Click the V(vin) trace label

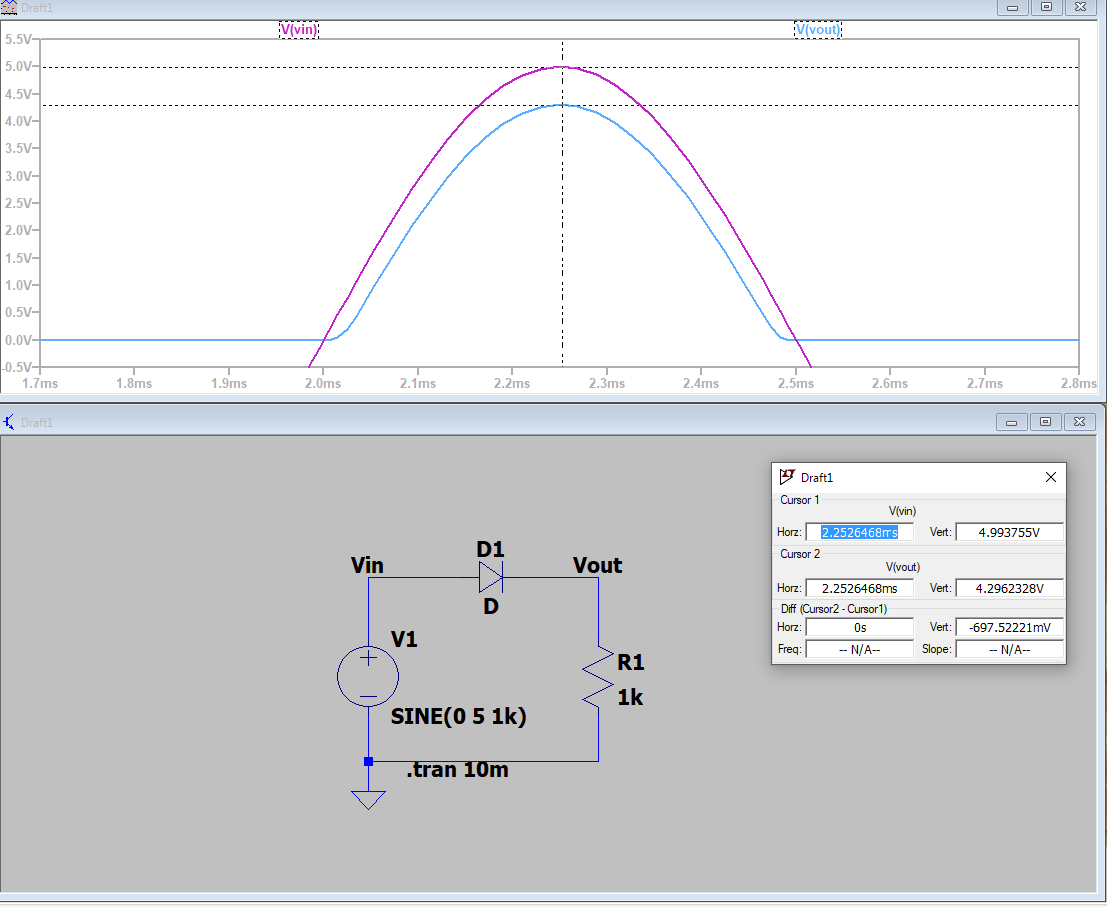298,29
